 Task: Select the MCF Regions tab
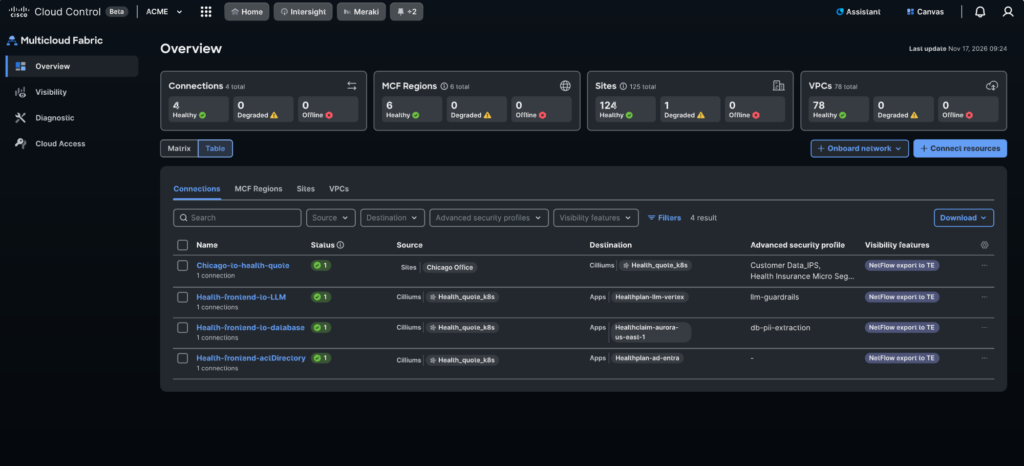click(x=259, y=189)
